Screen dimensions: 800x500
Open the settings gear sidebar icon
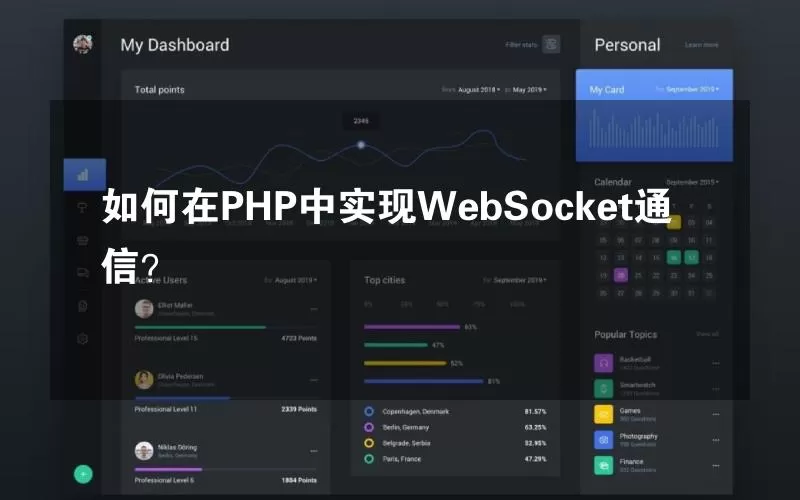(x=83, y=339)
